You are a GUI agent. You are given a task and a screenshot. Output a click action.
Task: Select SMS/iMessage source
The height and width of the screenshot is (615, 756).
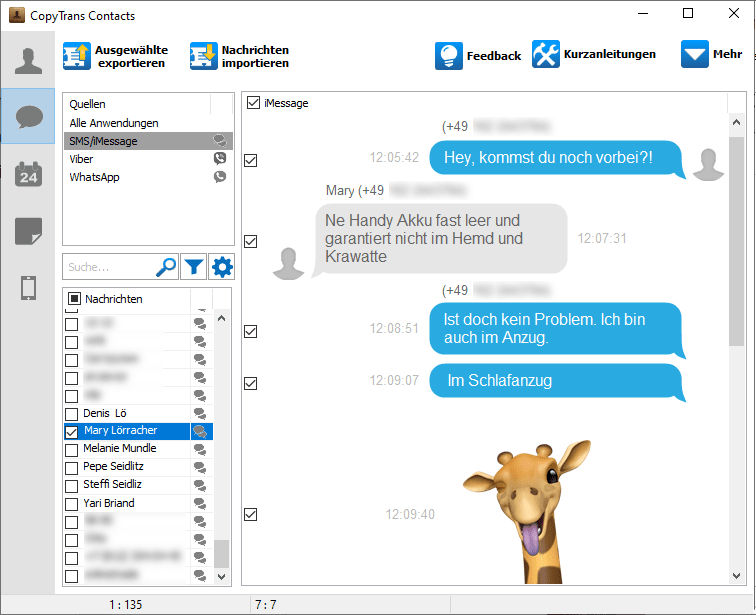(x=148, y=141)
